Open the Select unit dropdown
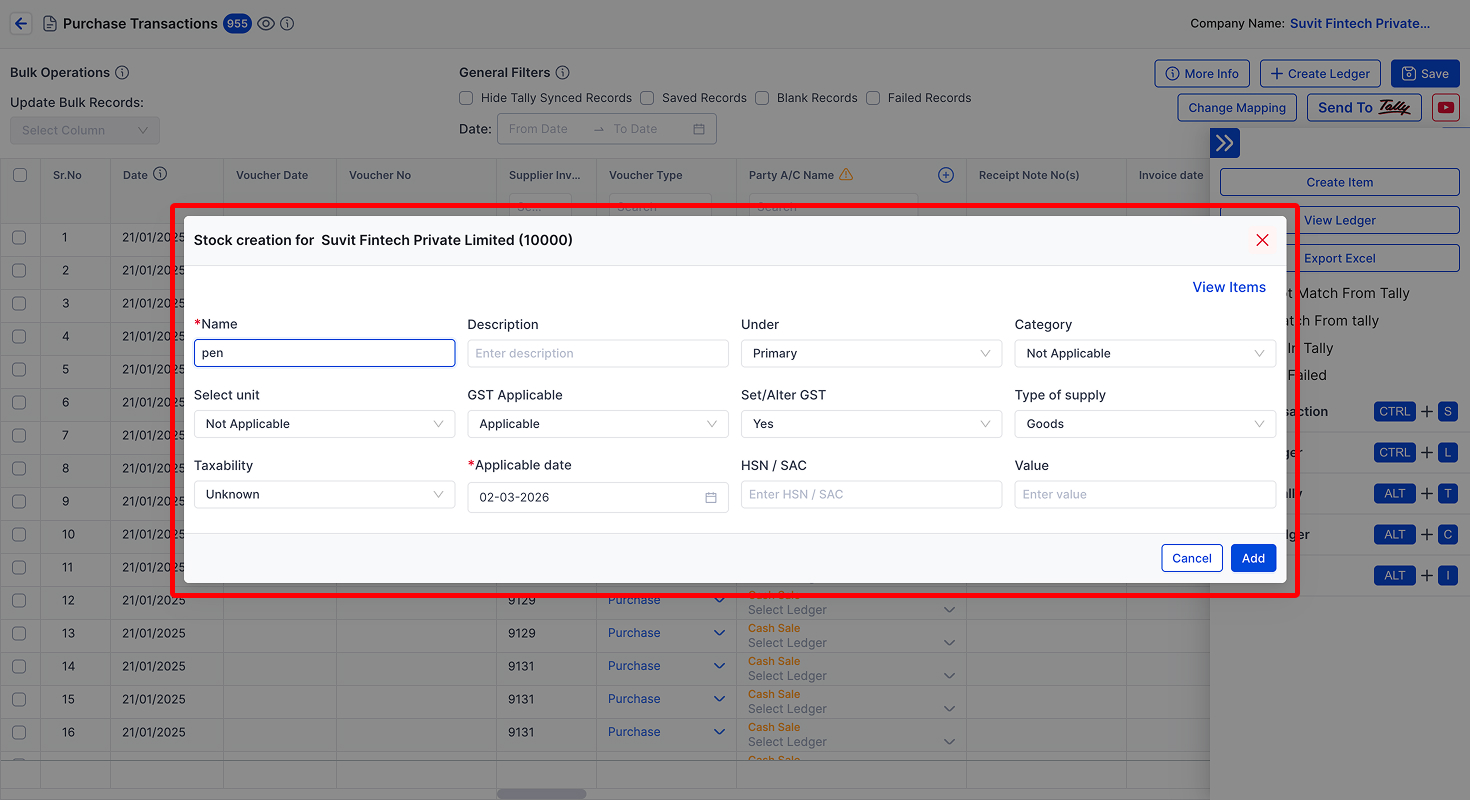Screen dimensions: 1470x800 click(x=324, y=424)
